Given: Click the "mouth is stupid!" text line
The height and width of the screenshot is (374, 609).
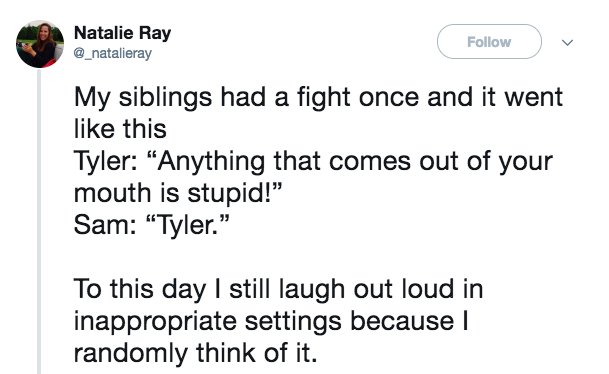Looking at the screenshot, I should tap(177, 193).
